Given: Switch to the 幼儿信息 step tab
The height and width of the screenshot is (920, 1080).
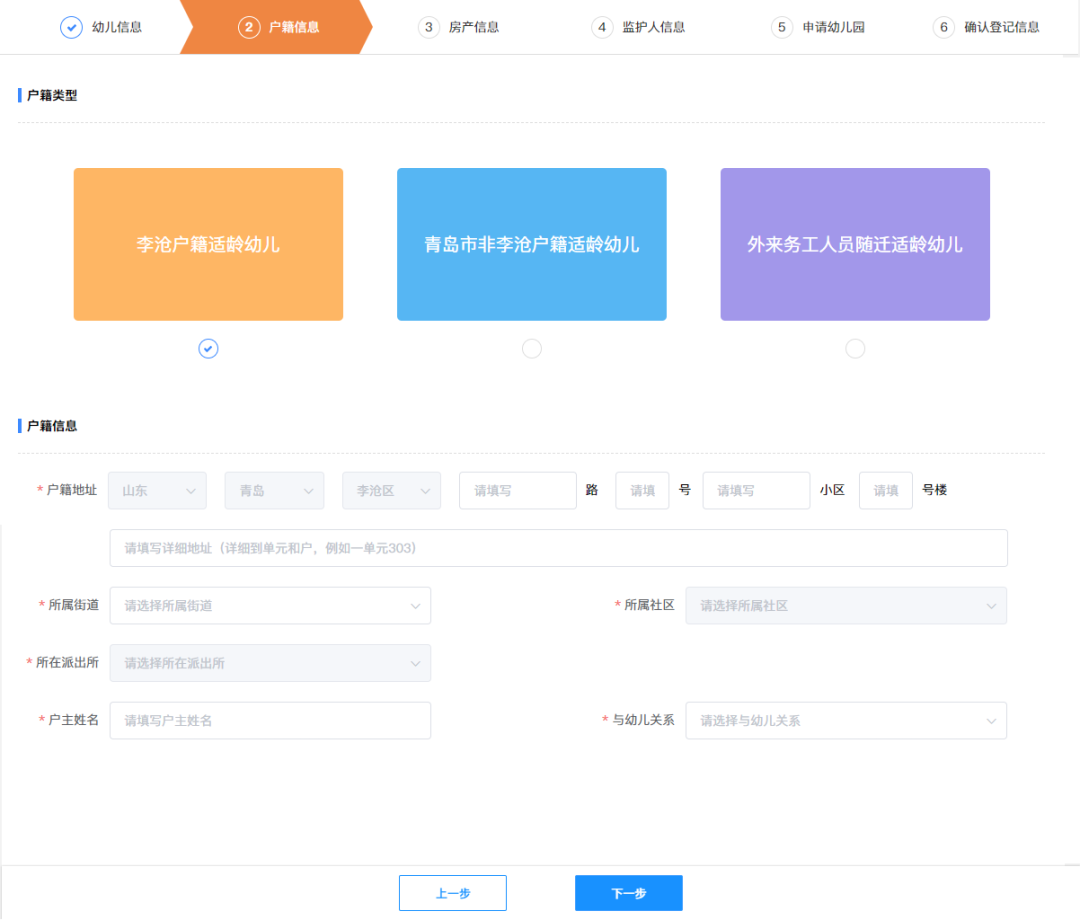Looking at the screenshot, I should pos(117,27).
